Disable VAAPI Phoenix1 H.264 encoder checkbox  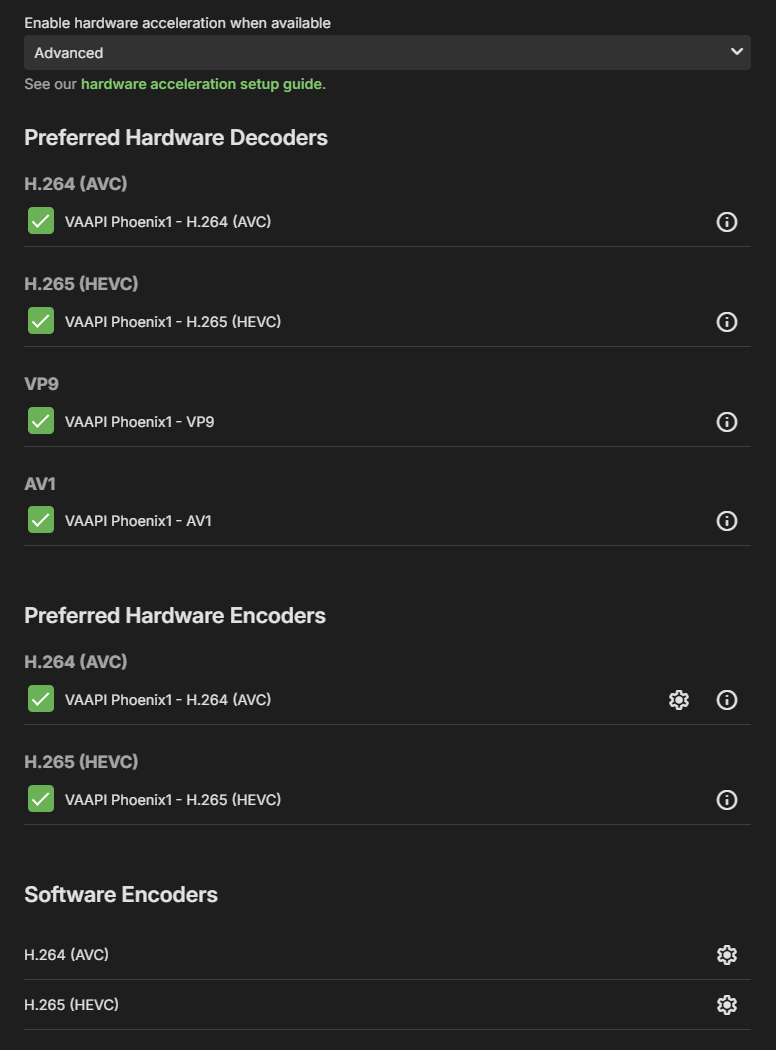pyautogui.click(x=41, y=698)
